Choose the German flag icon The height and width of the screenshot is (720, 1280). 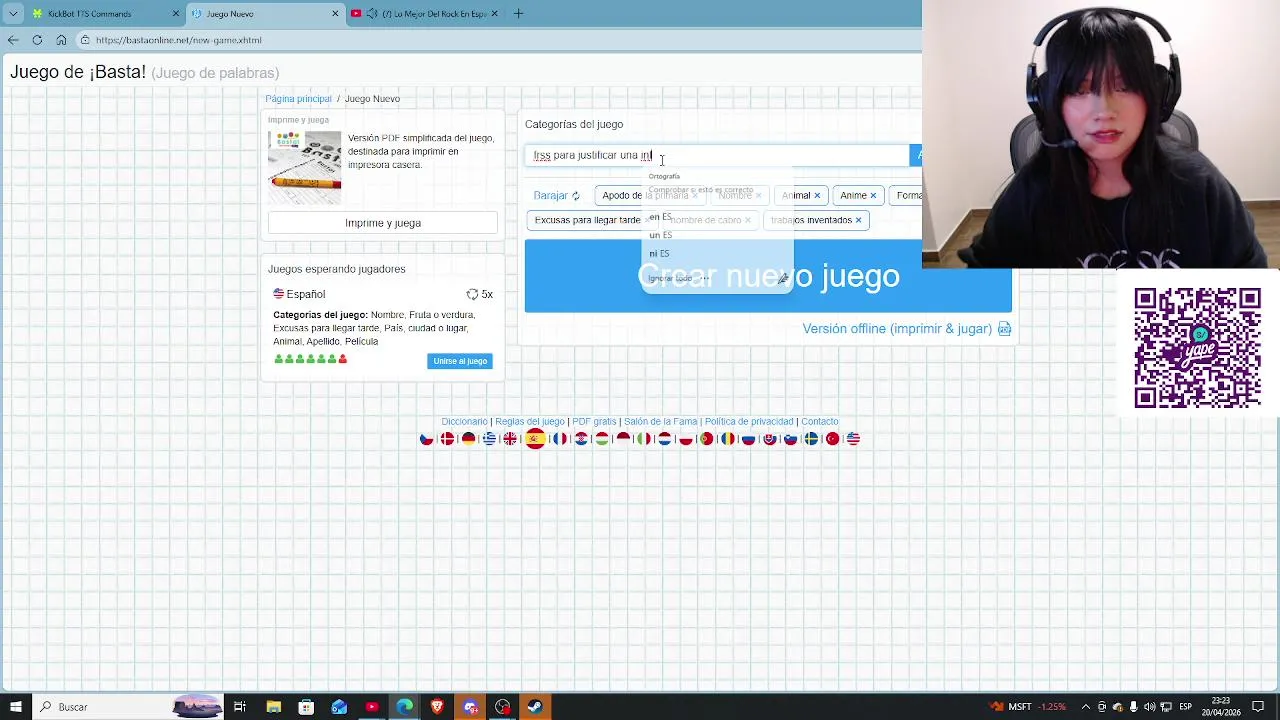tap(469, 439)
